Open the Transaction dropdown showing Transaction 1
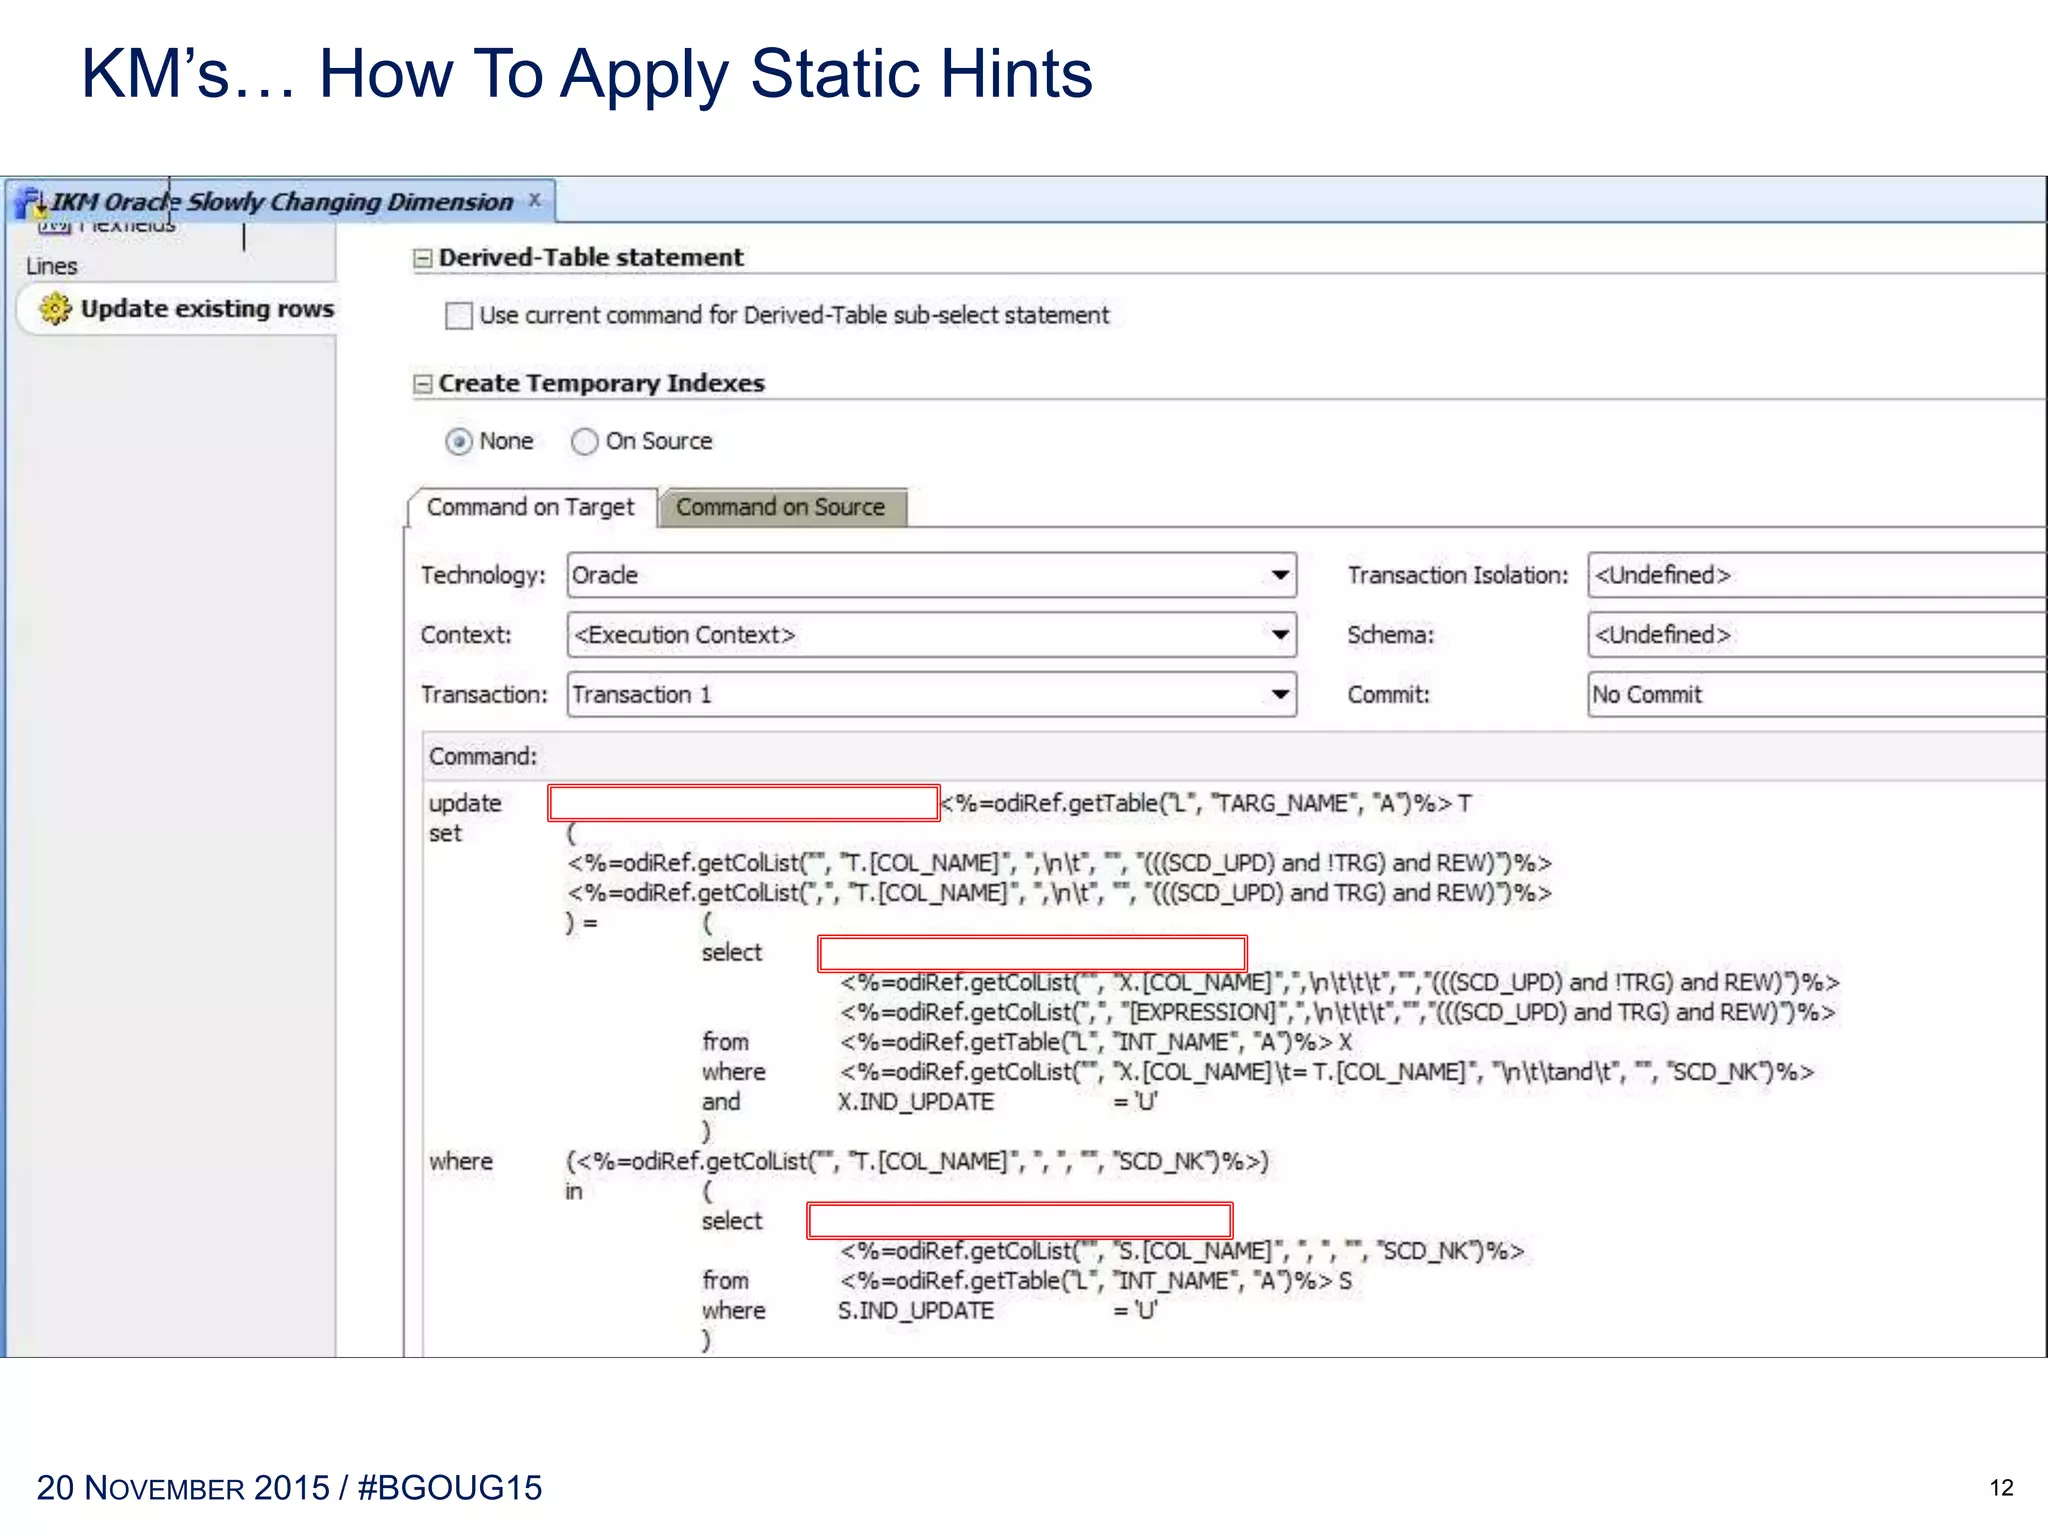The image size is (2048, 1536). (x=932, y=694)
